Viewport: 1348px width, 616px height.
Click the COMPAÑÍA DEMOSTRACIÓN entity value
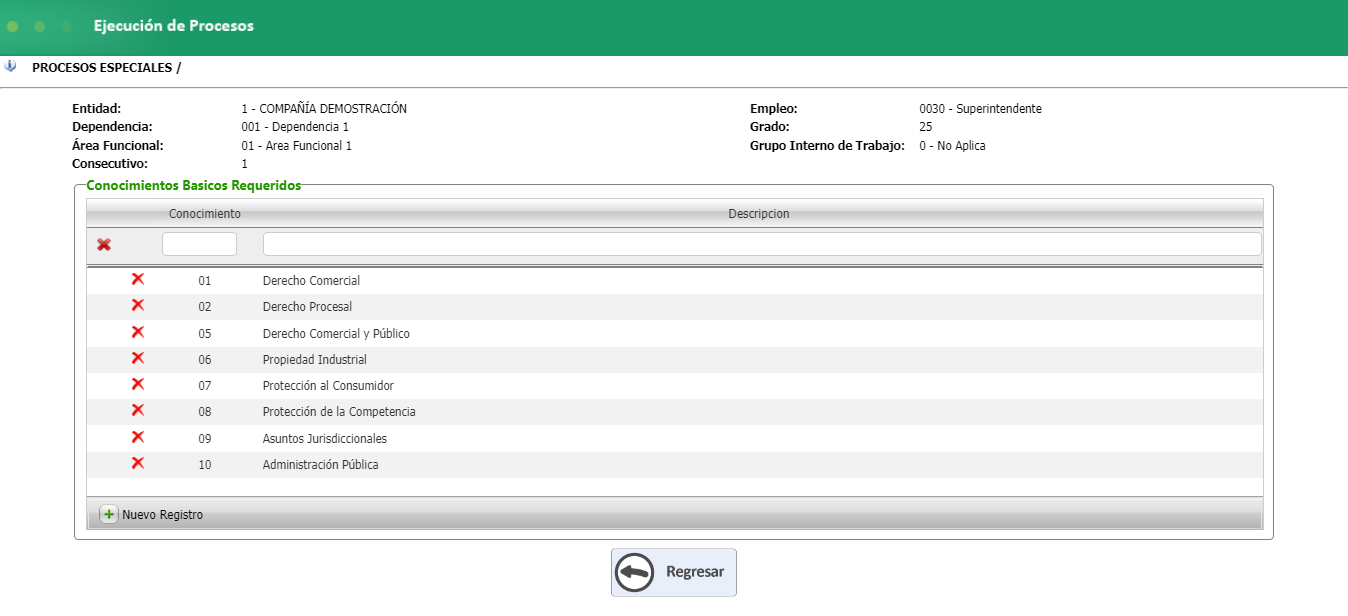[x=324, y=109]
